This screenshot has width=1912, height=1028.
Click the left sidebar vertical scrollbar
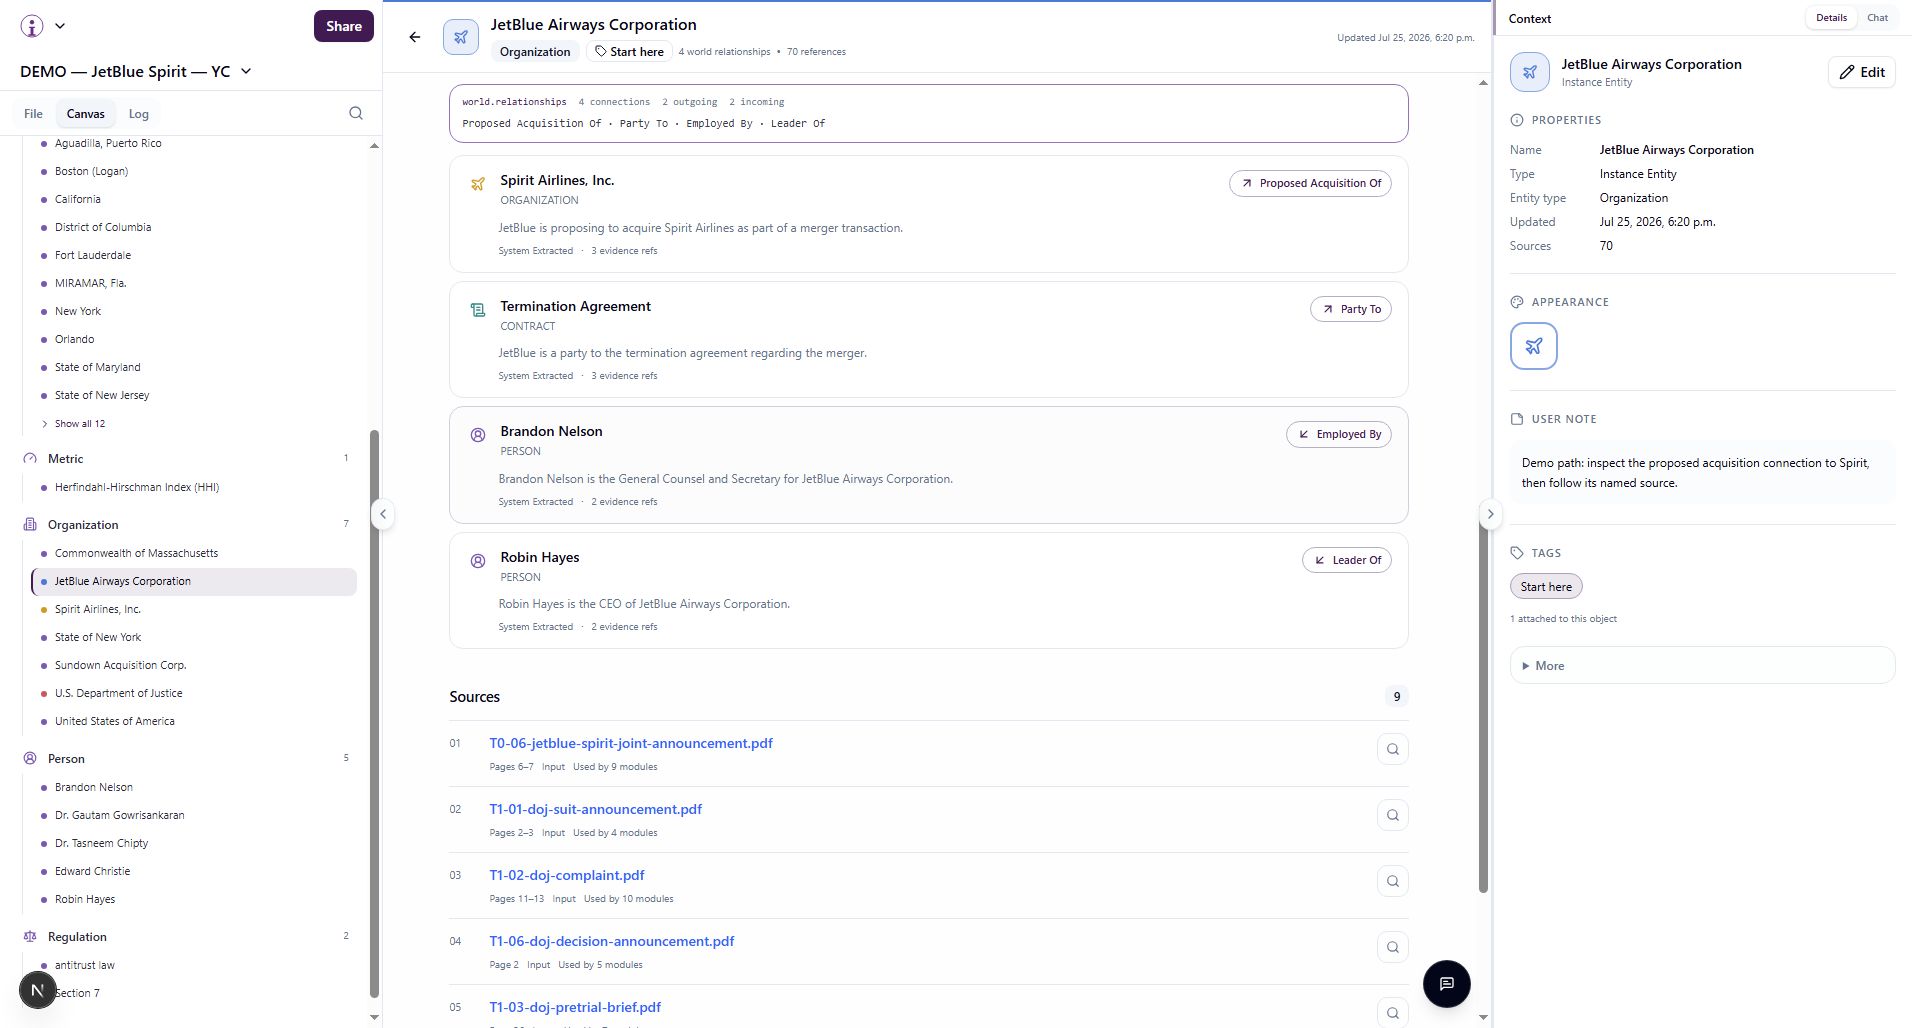(x=375, y=713)
